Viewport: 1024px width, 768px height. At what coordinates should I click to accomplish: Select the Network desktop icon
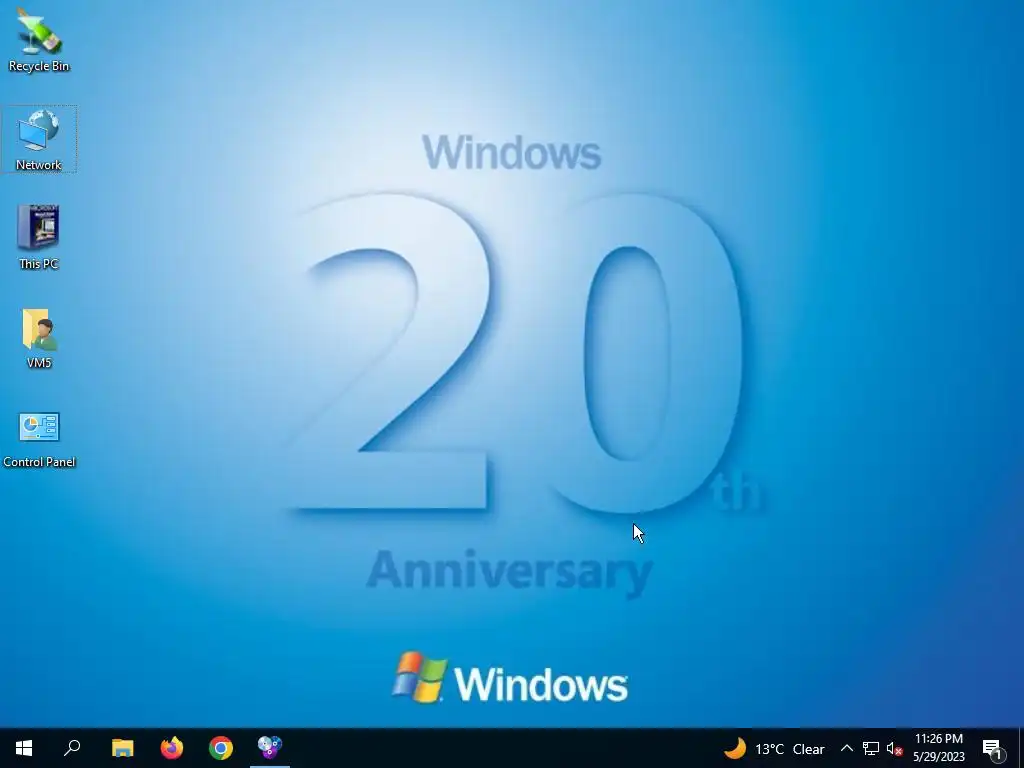[39, 139]
